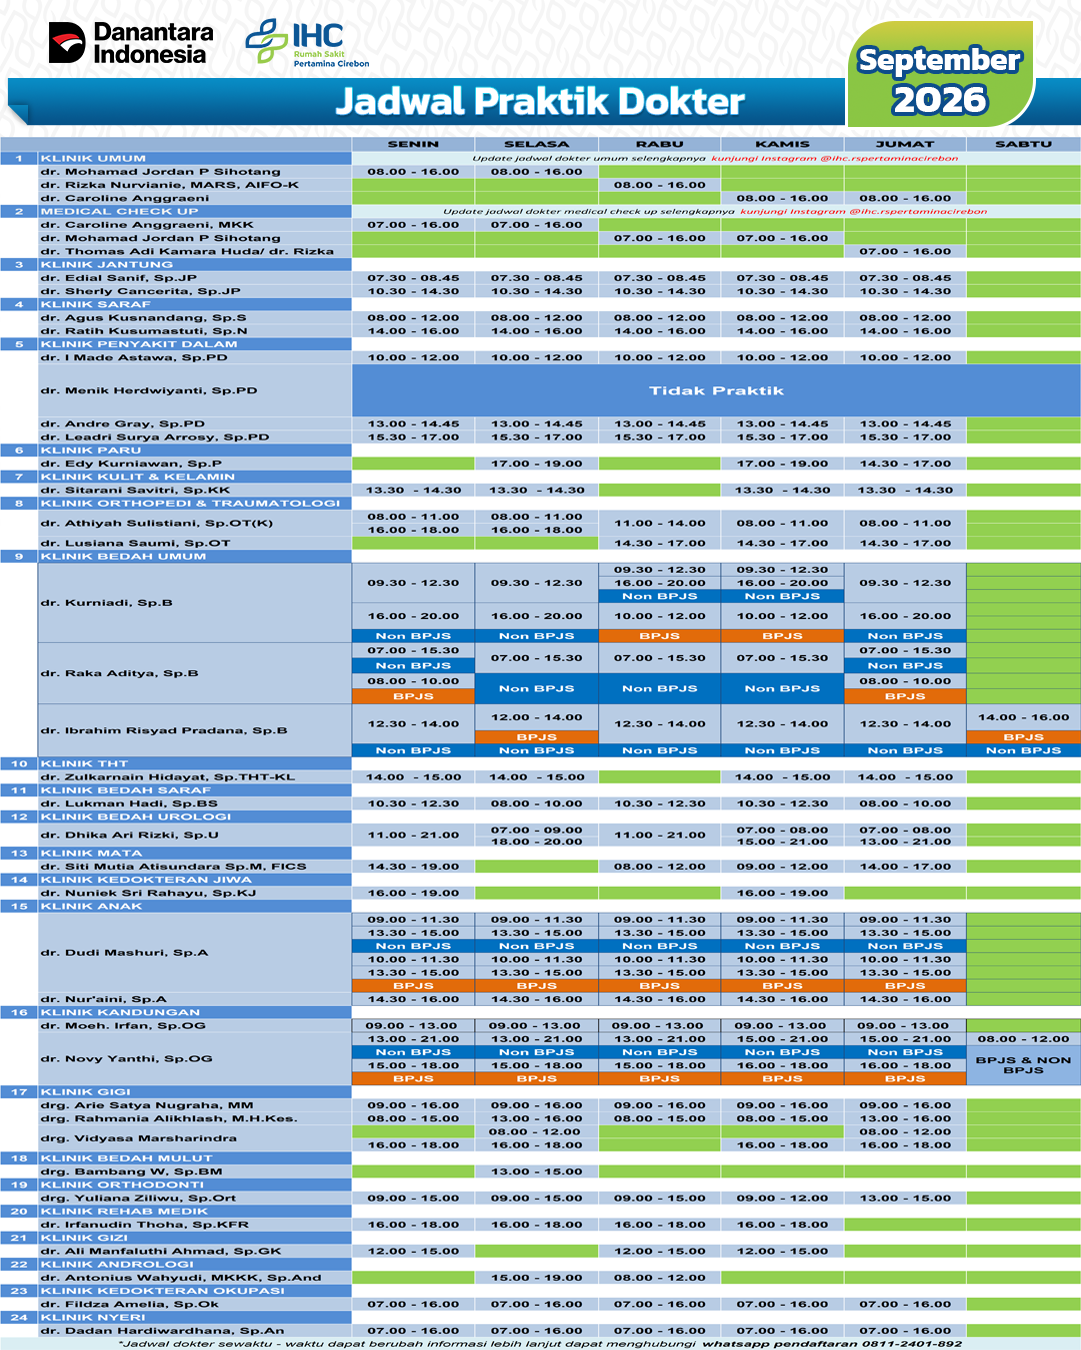Click row number 1 badge Klinik Umum
The width and height of the screenshot is (1081, 1350).
click(19, 159)
